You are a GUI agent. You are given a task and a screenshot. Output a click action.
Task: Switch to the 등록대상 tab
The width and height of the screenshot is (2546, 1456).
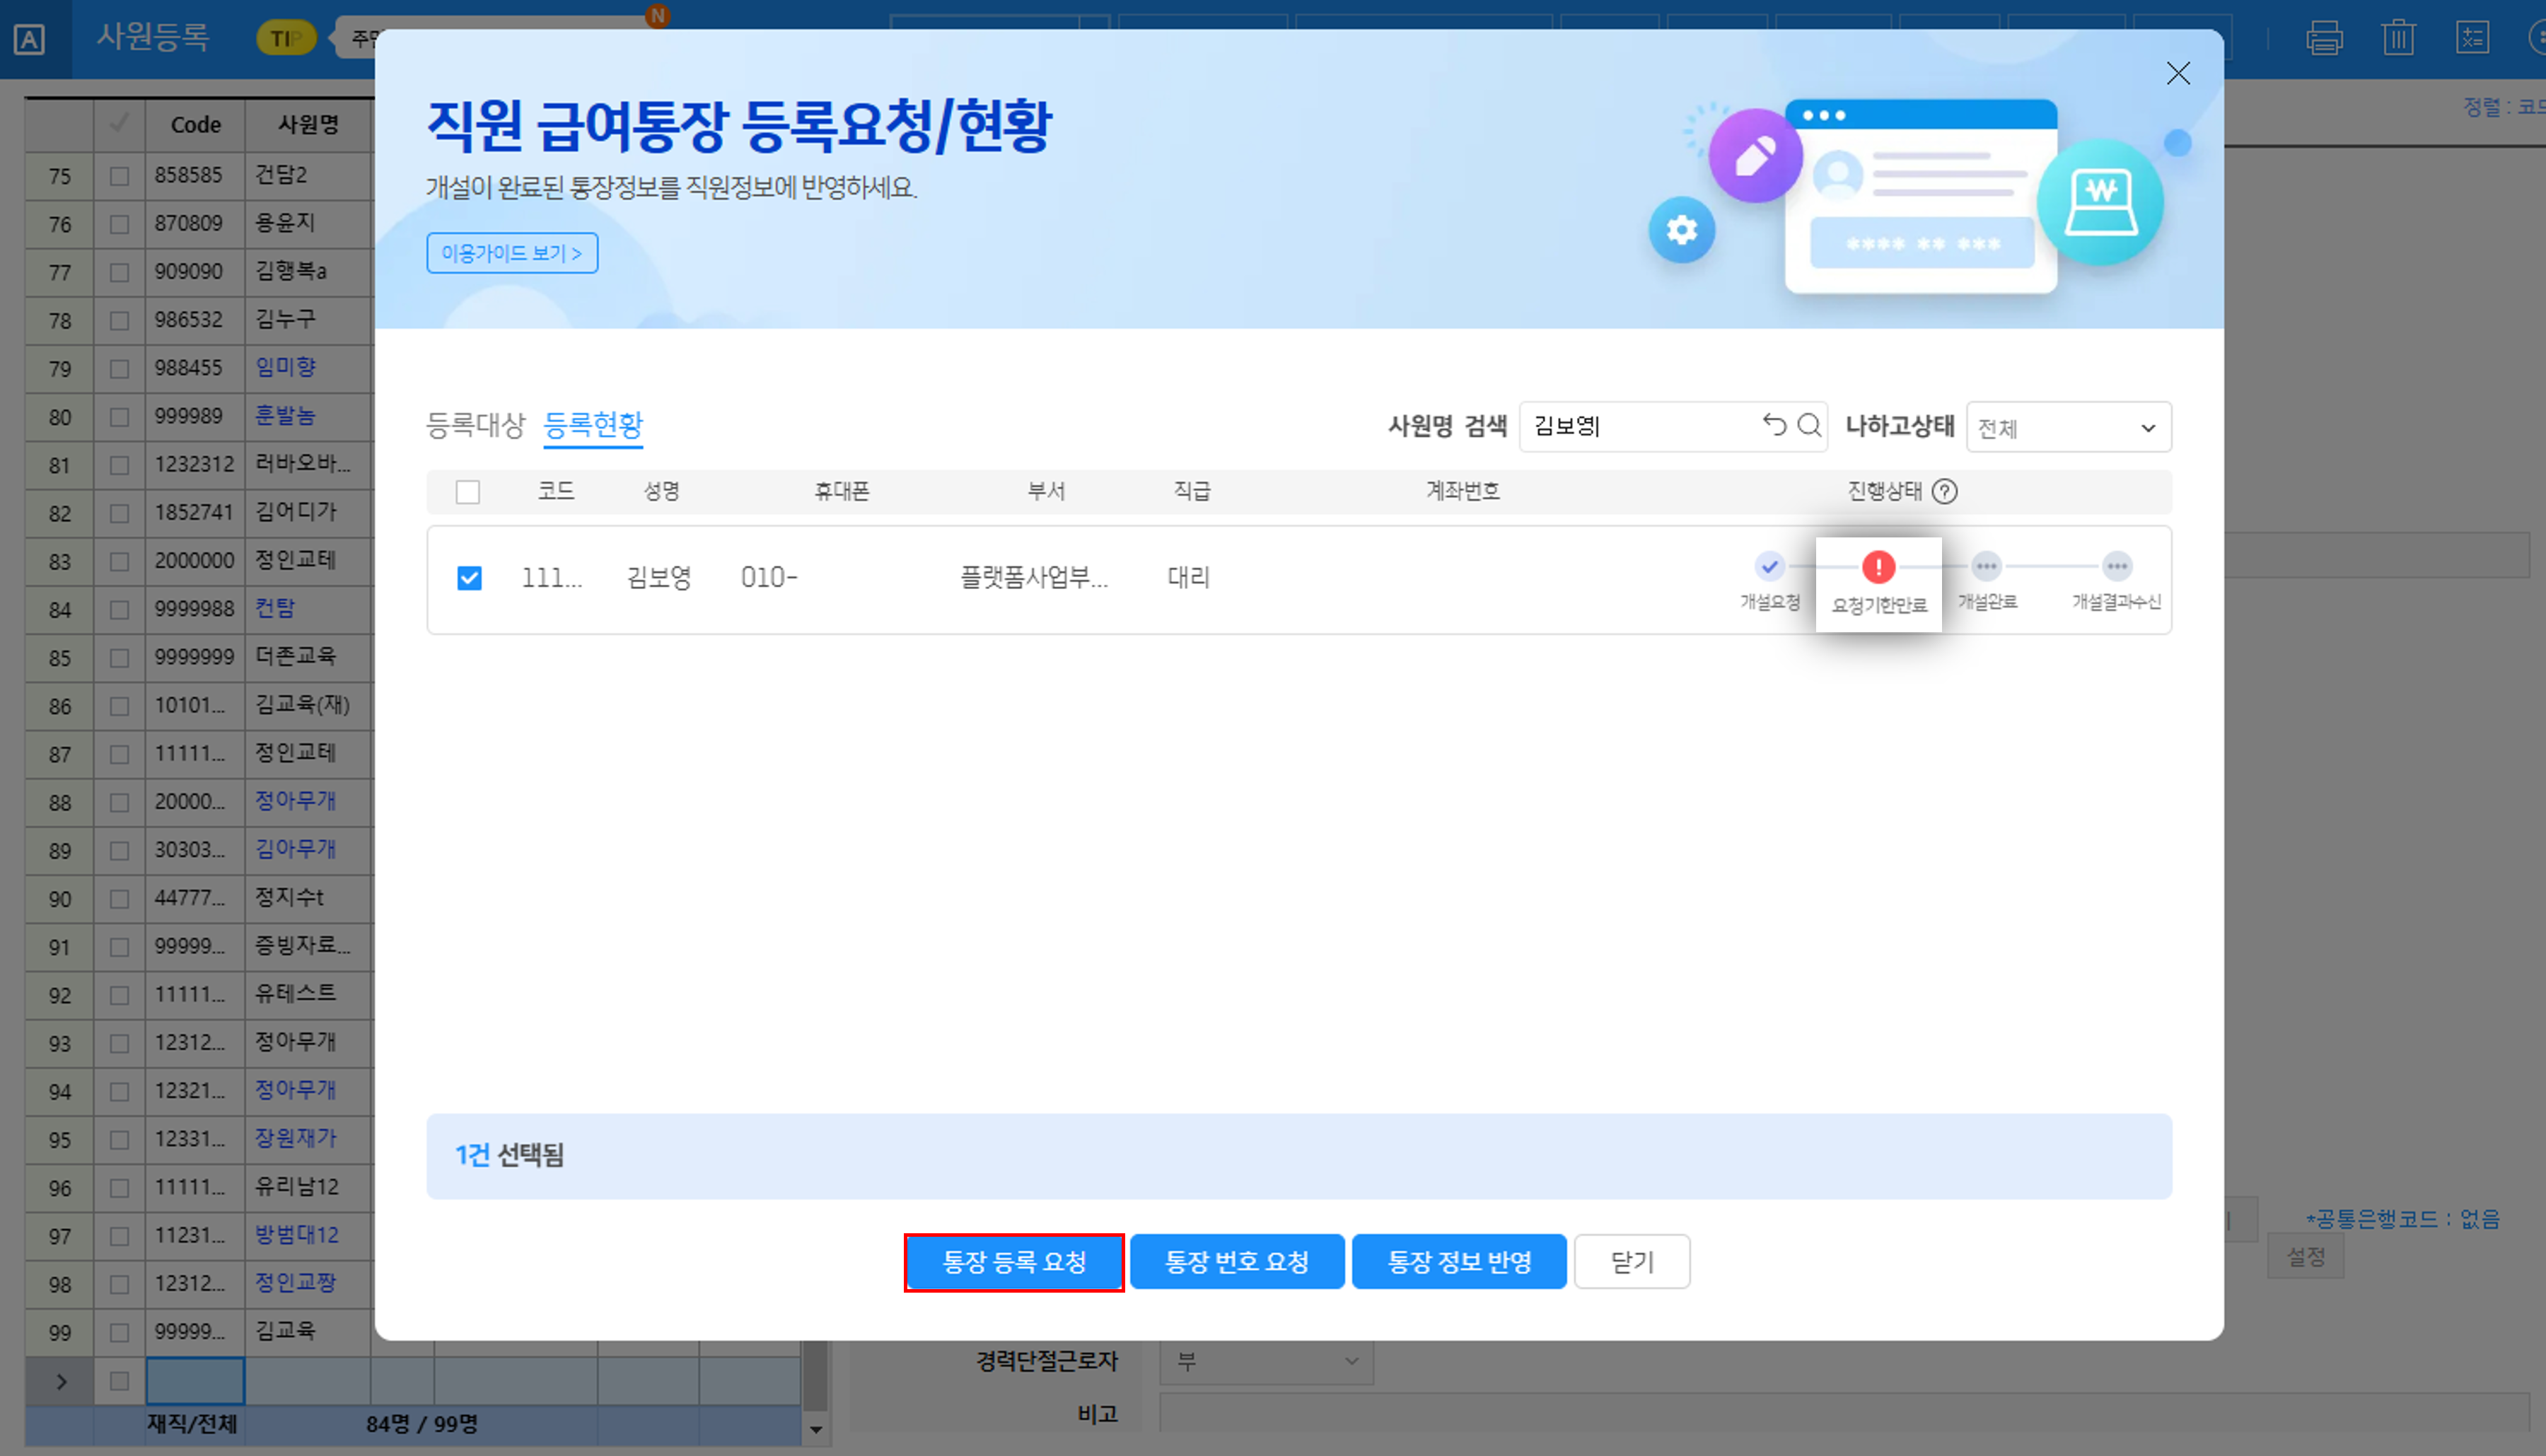(x=475, y=425)
